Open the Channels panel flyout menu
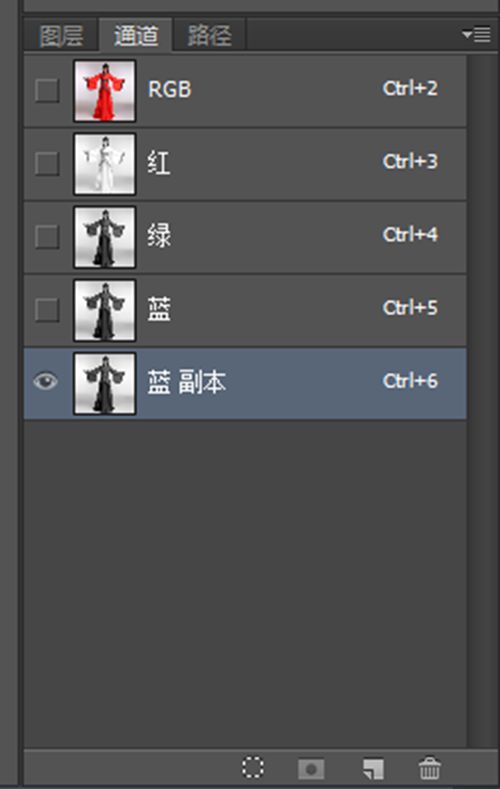This screenshot has width=500, height=789. (x=476, y=34)
